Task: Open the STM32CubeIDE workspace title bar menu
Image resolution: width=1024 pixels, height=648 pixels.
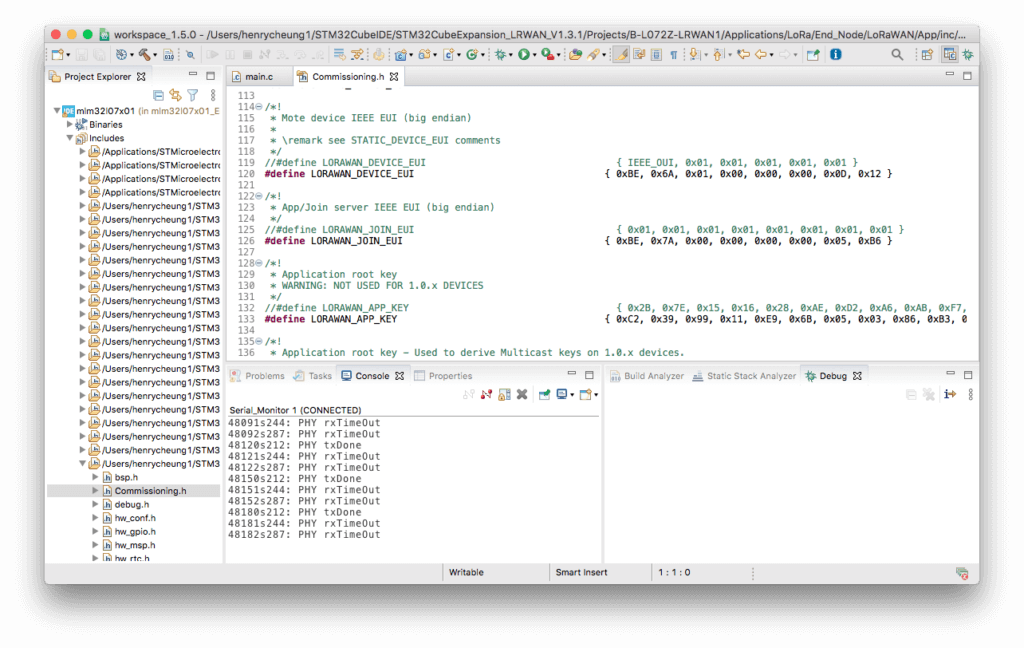Action: (300, 33)
